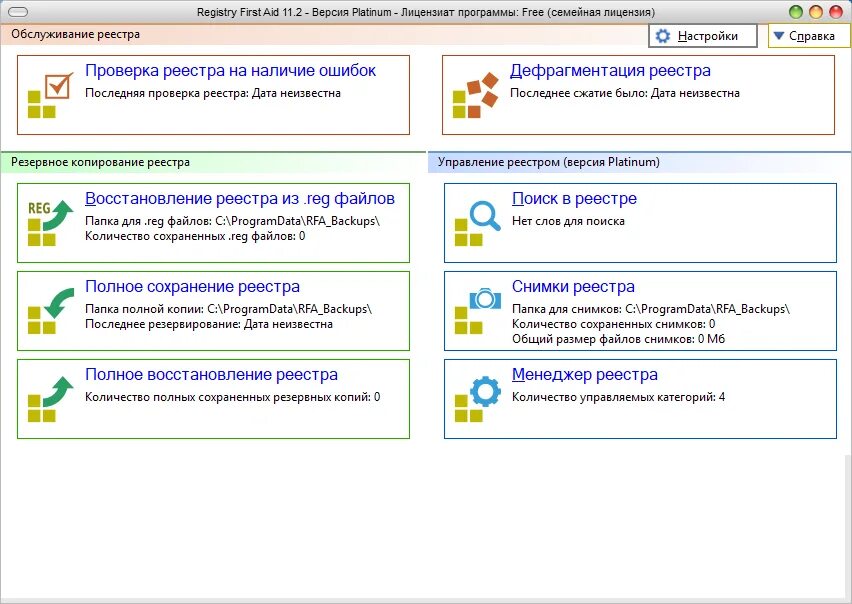Open the Справка dropdown menu
Image resolution: width=852 pixels, height=604 pixels.
809,36
